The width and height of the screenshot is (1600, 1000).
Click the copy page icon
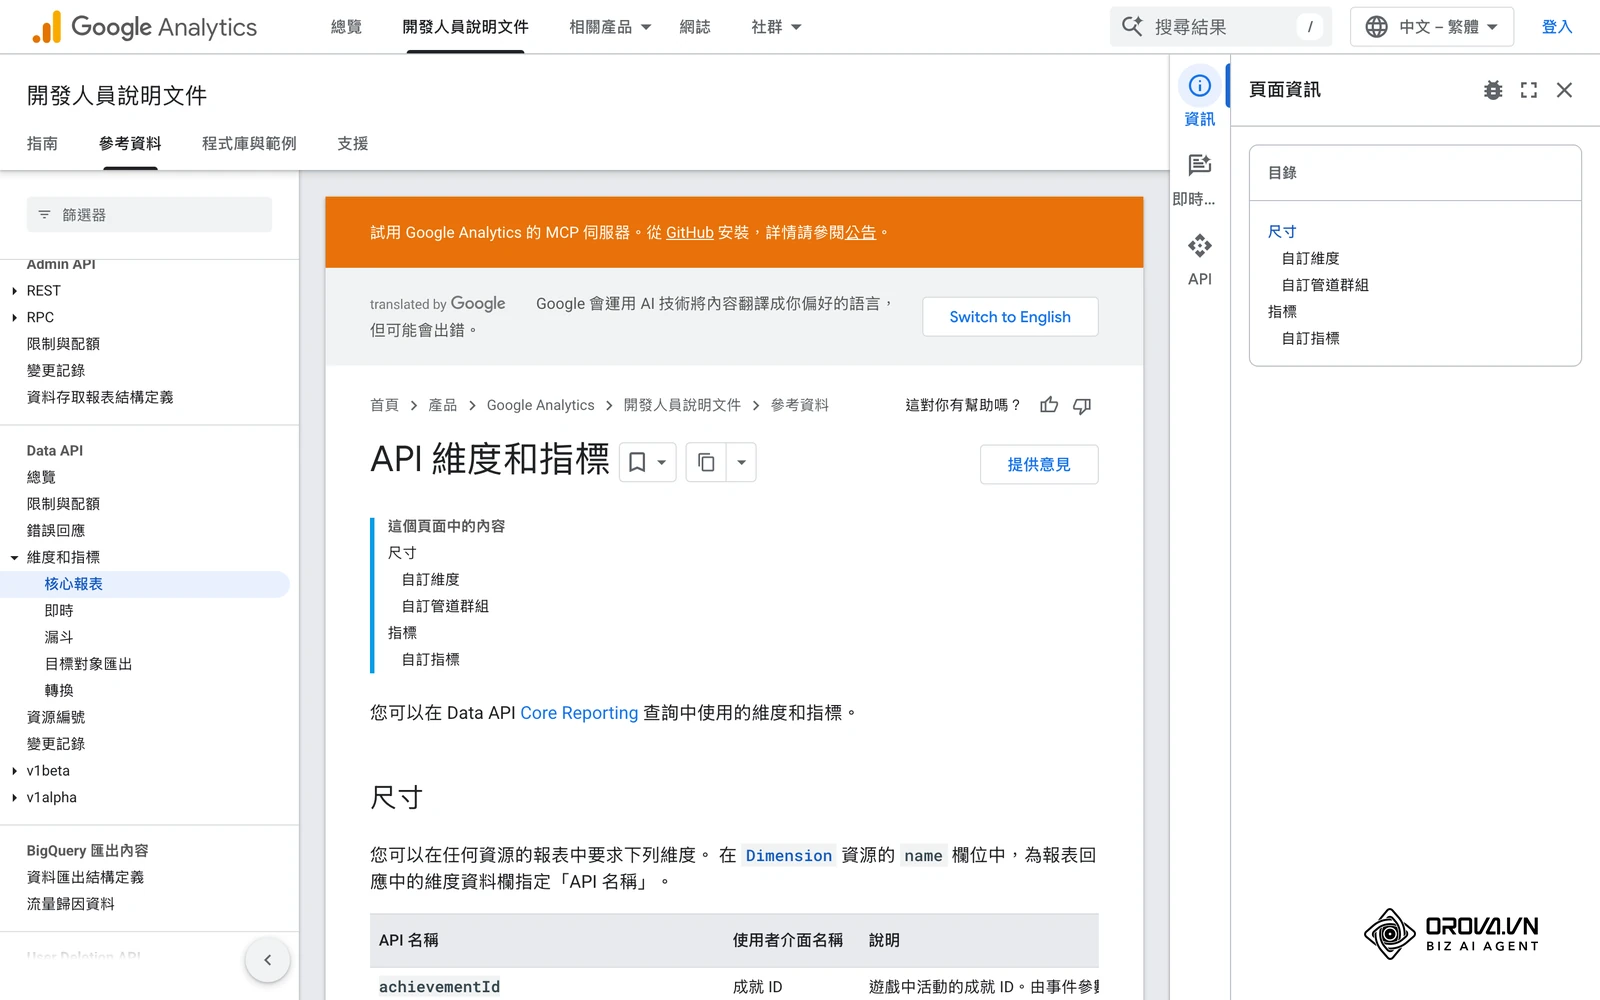tap(706, 462)
